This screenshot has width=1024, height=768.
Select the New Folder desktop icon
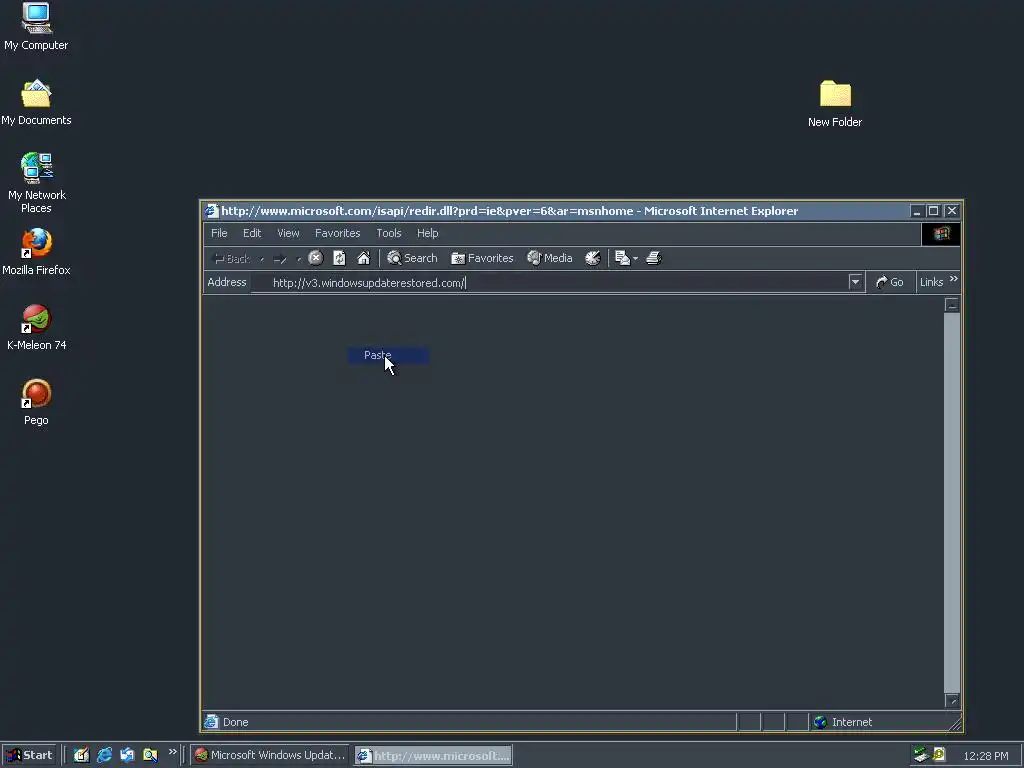835,104
